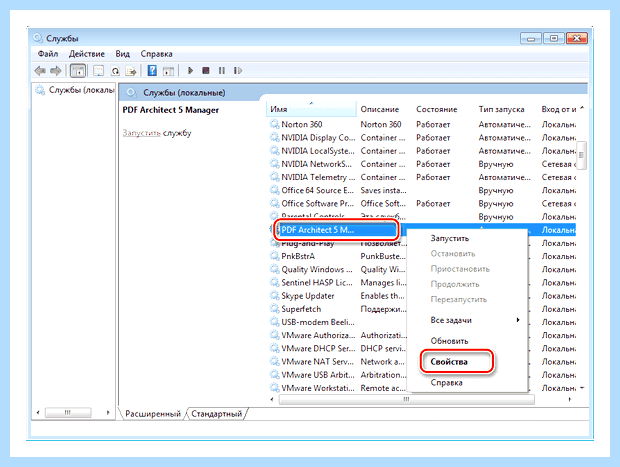Click the gear icon beside Norton 360
620x467 pixels.
(274, 124)
